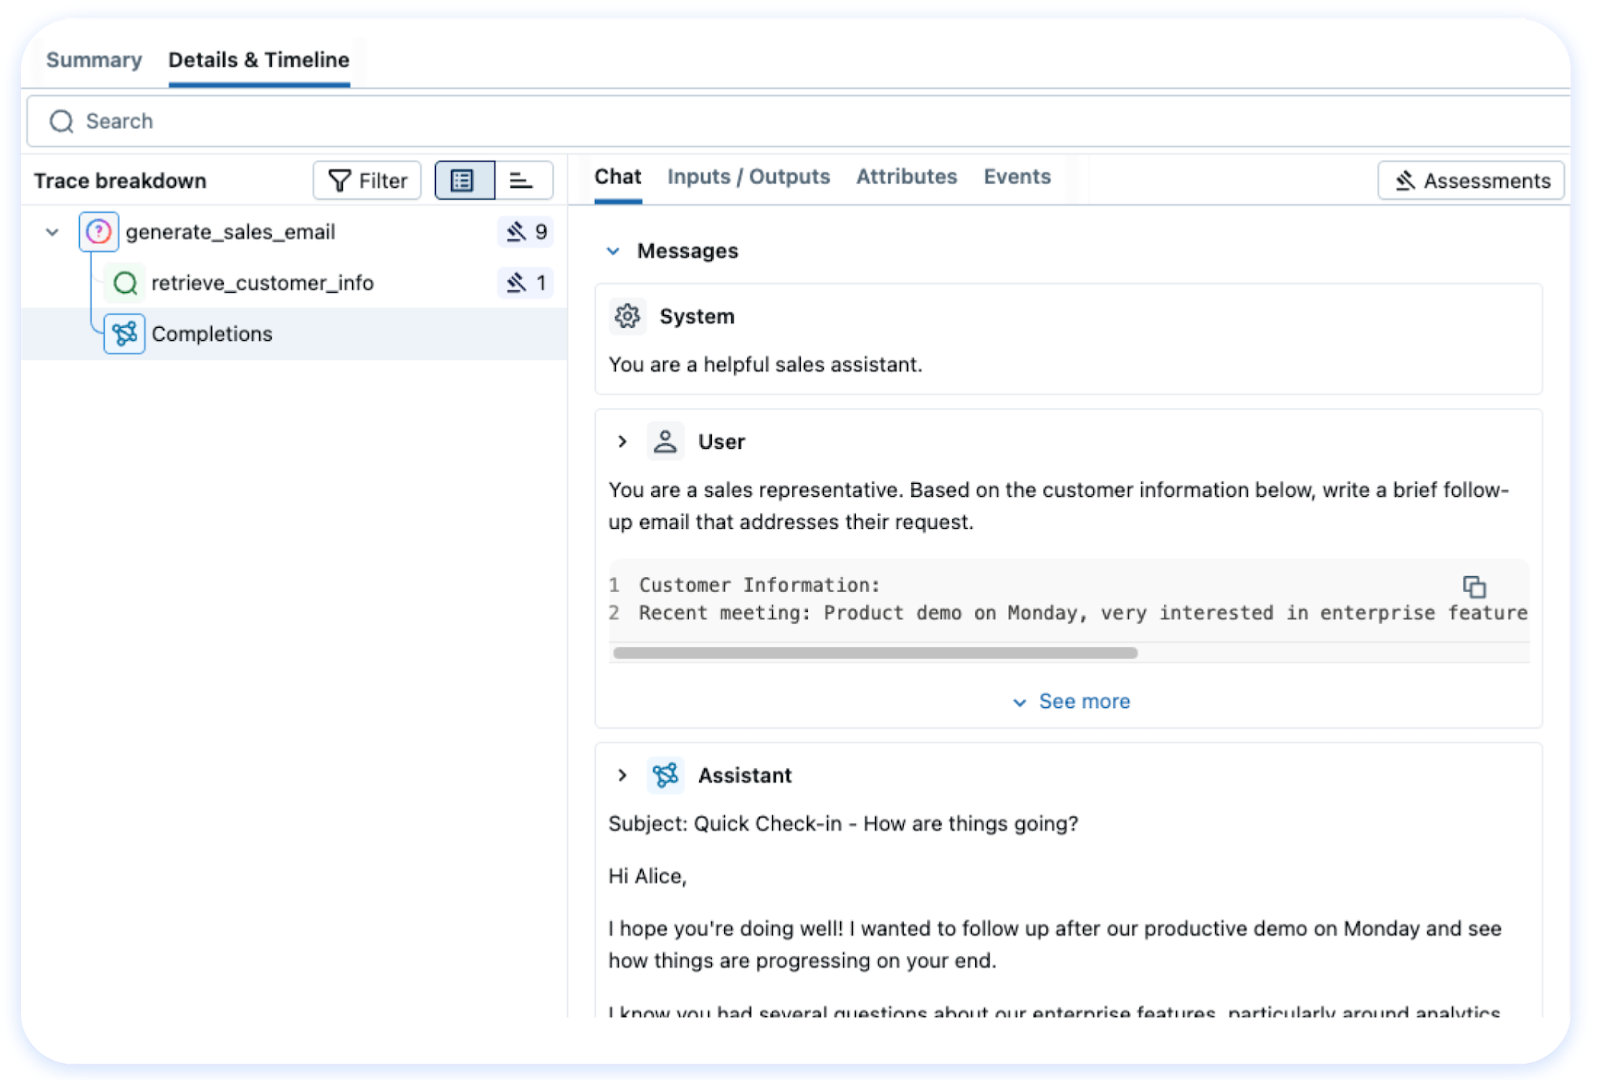
Task: Open the Assessments panel button
Action: (x=1471, y=181)
